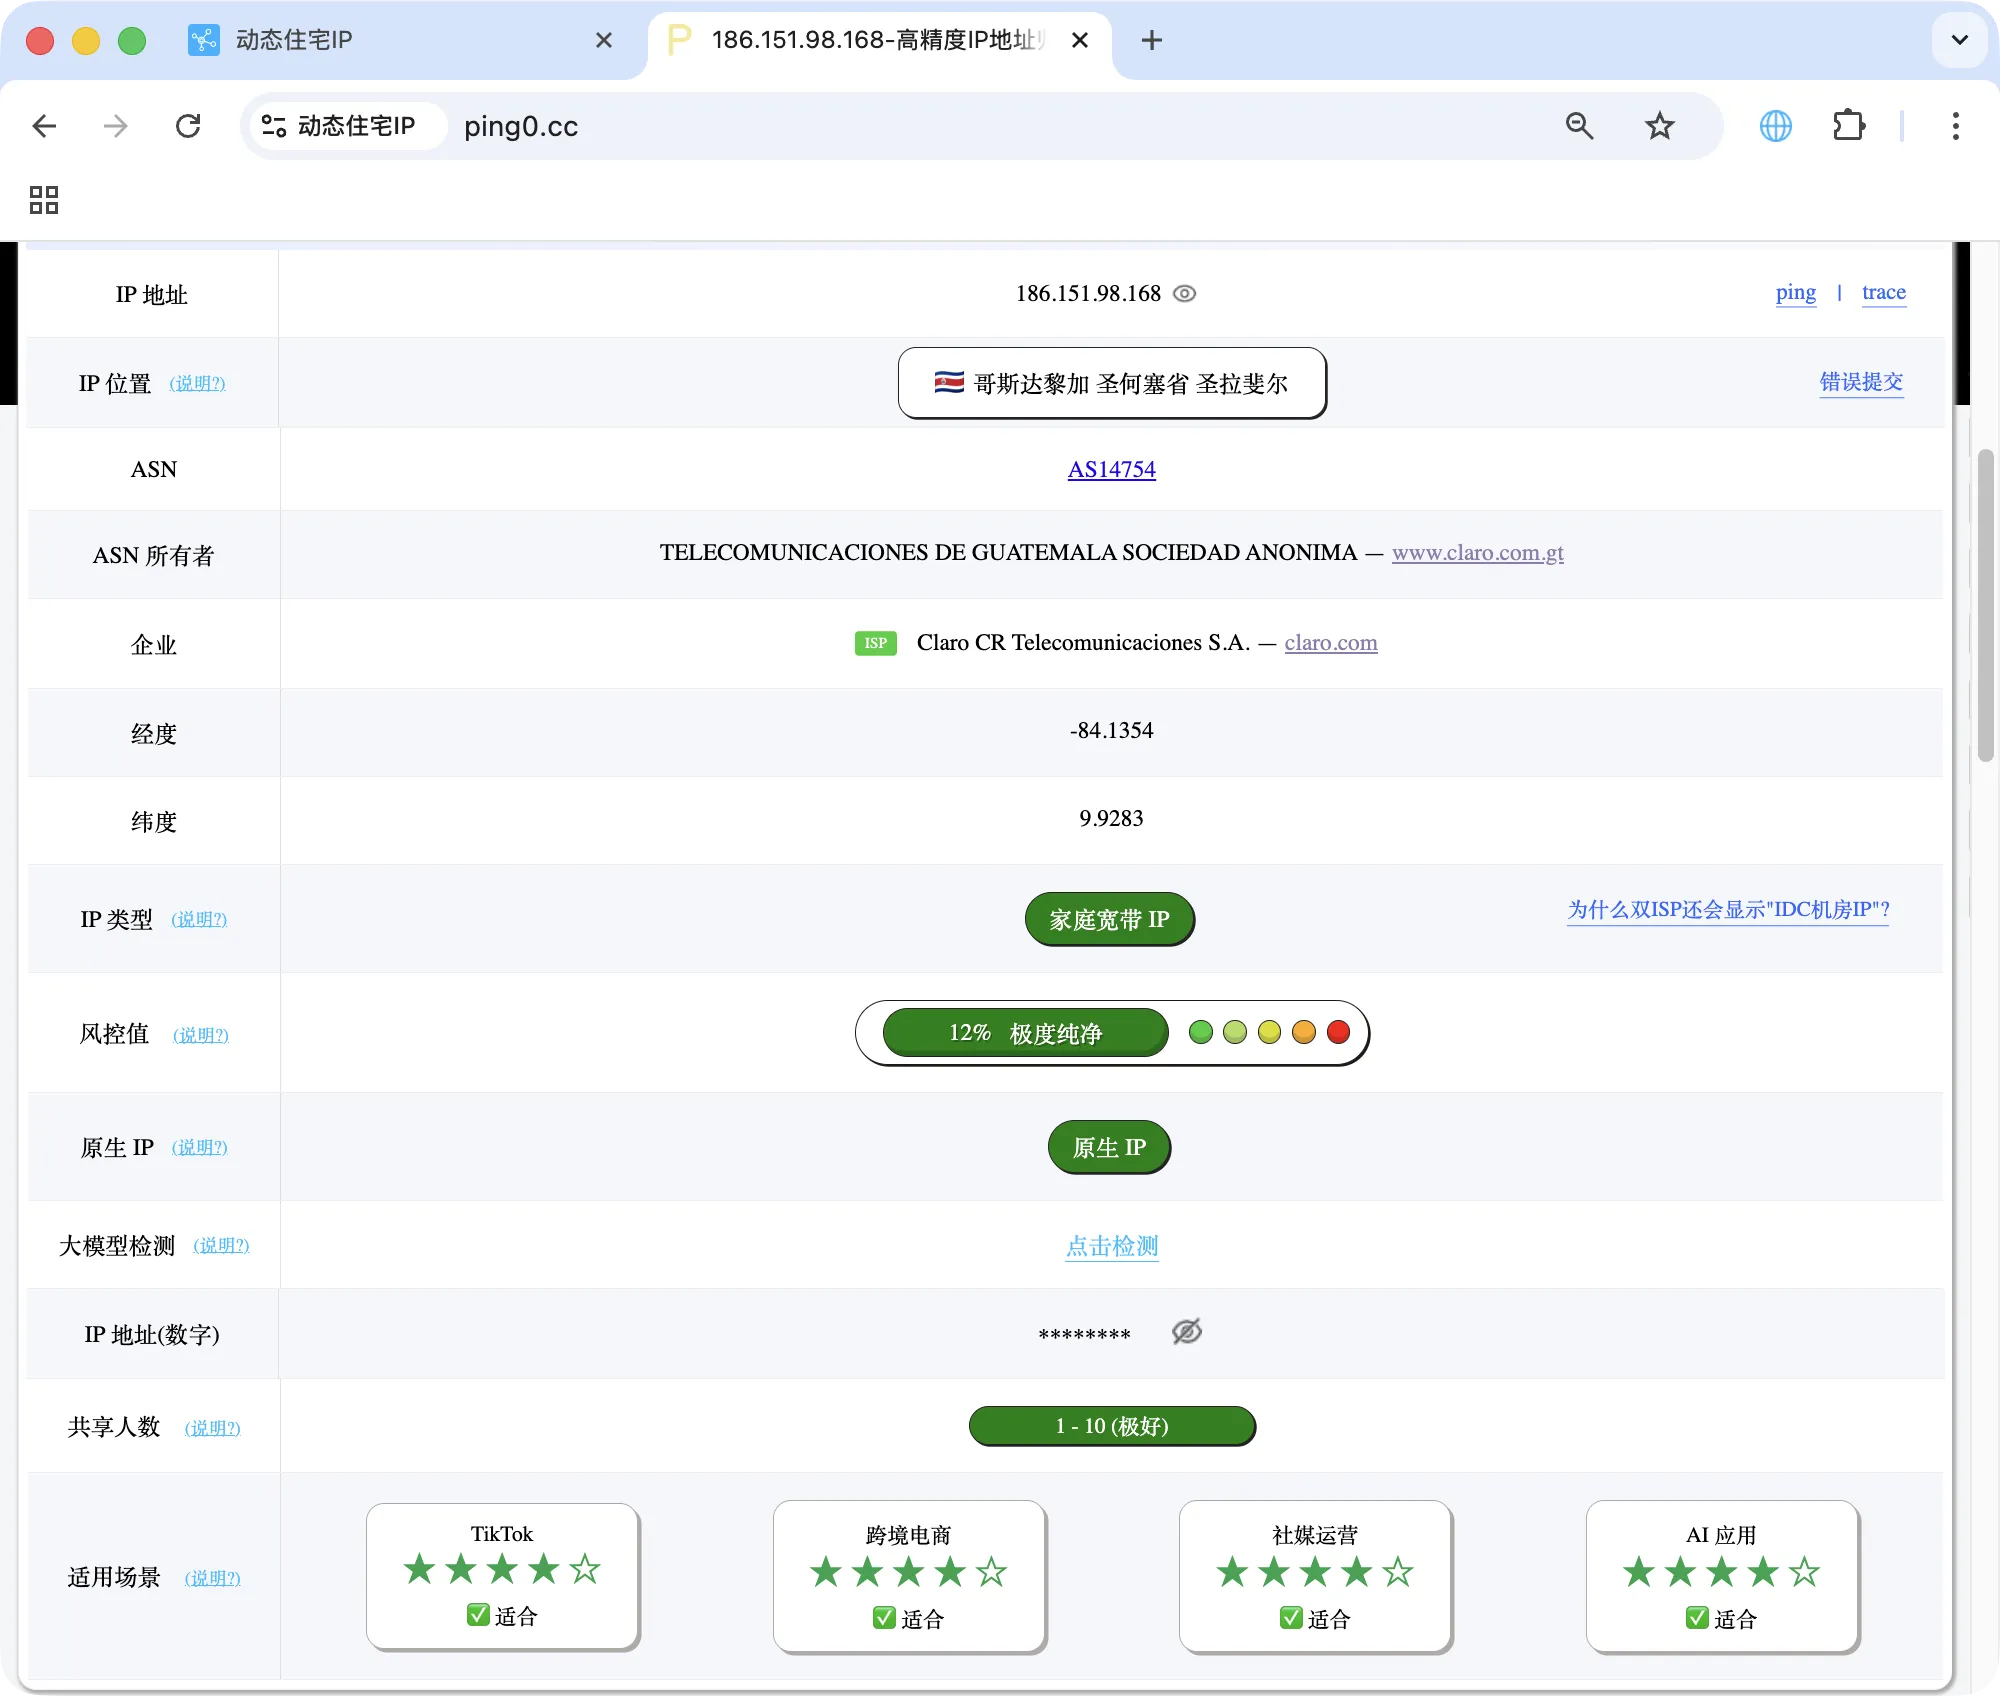2000x1696 pixels.
Task: Open 说明 next to 适用场景
Action: coord(212,1579)
